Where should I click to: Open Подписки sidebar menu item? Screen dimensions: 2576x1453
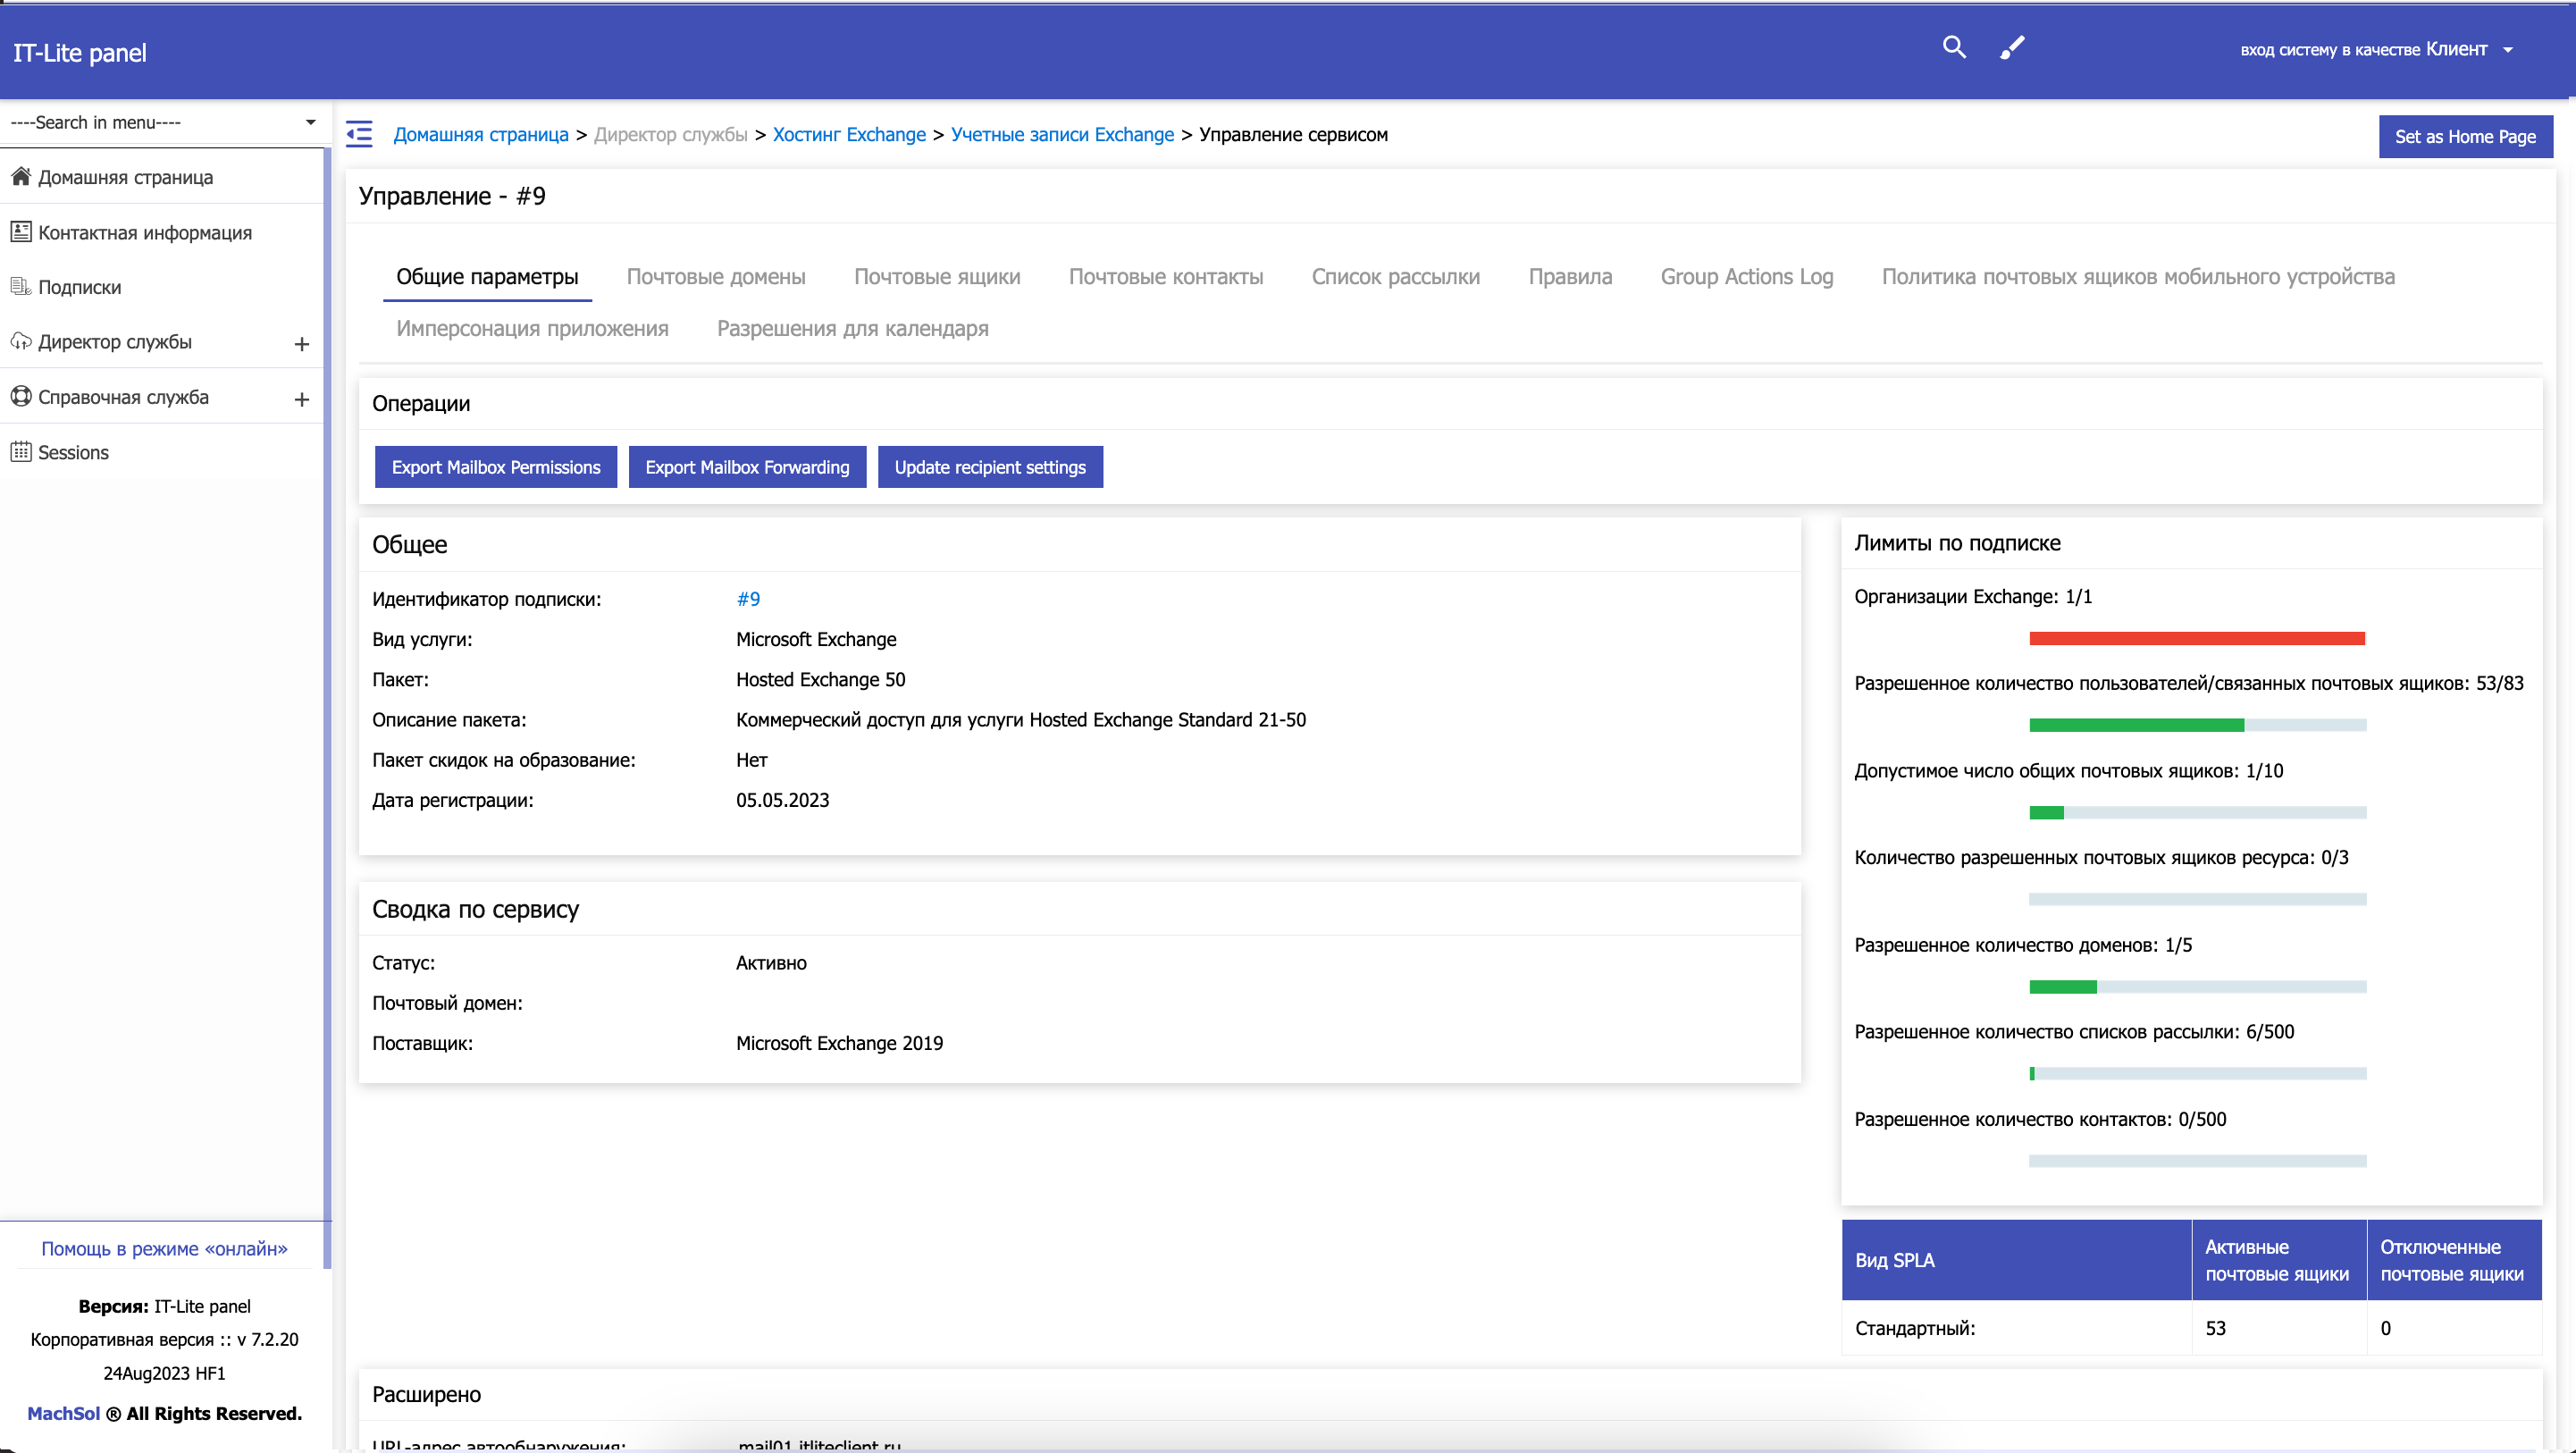[x=162, y=287]
